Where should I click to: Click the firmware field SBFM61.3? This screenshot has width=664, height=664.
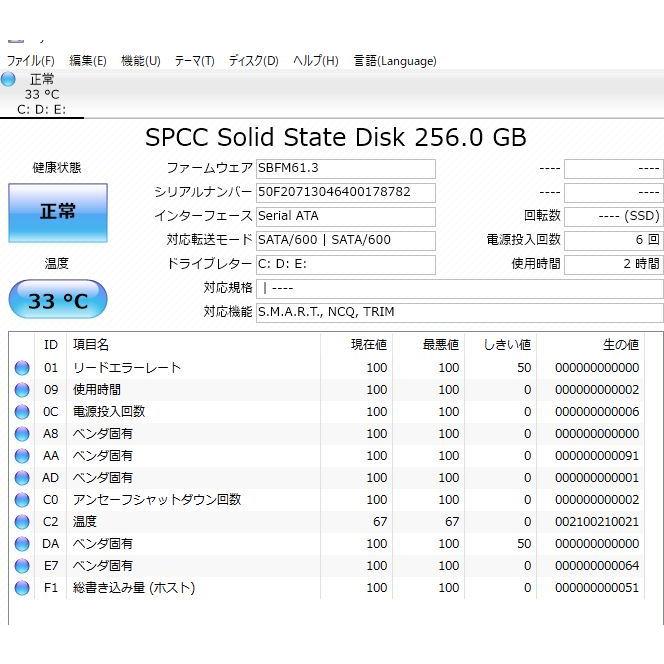[346, 169]
